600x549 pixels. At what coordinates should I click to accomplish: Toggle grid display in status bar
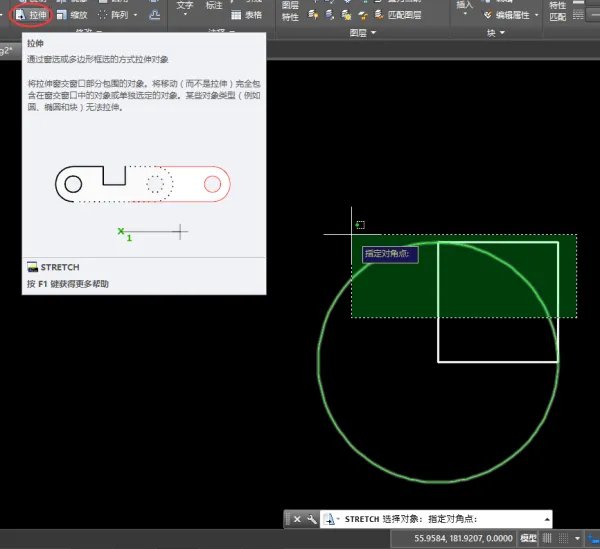click(x=547, y=538)
